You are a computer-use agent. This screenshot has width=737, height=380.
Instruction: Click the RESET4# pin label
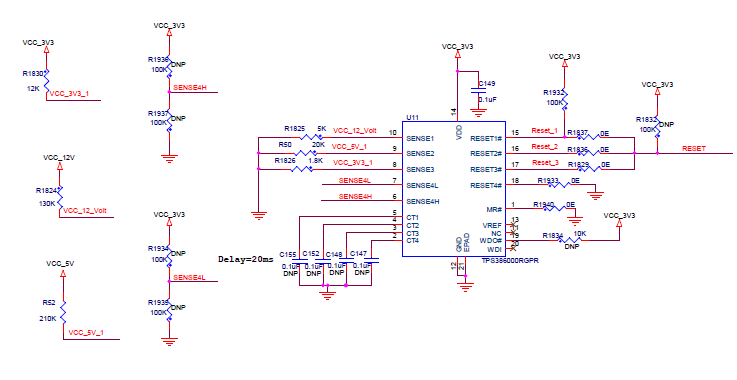point(486,186)
